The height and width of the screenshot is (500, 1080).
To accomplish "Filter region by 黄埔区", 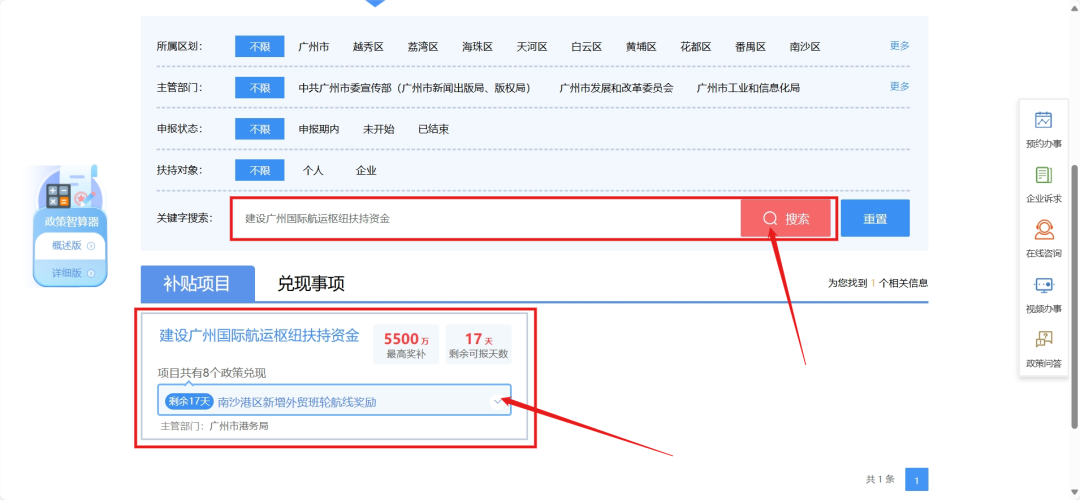I will (x=641, y=47).
